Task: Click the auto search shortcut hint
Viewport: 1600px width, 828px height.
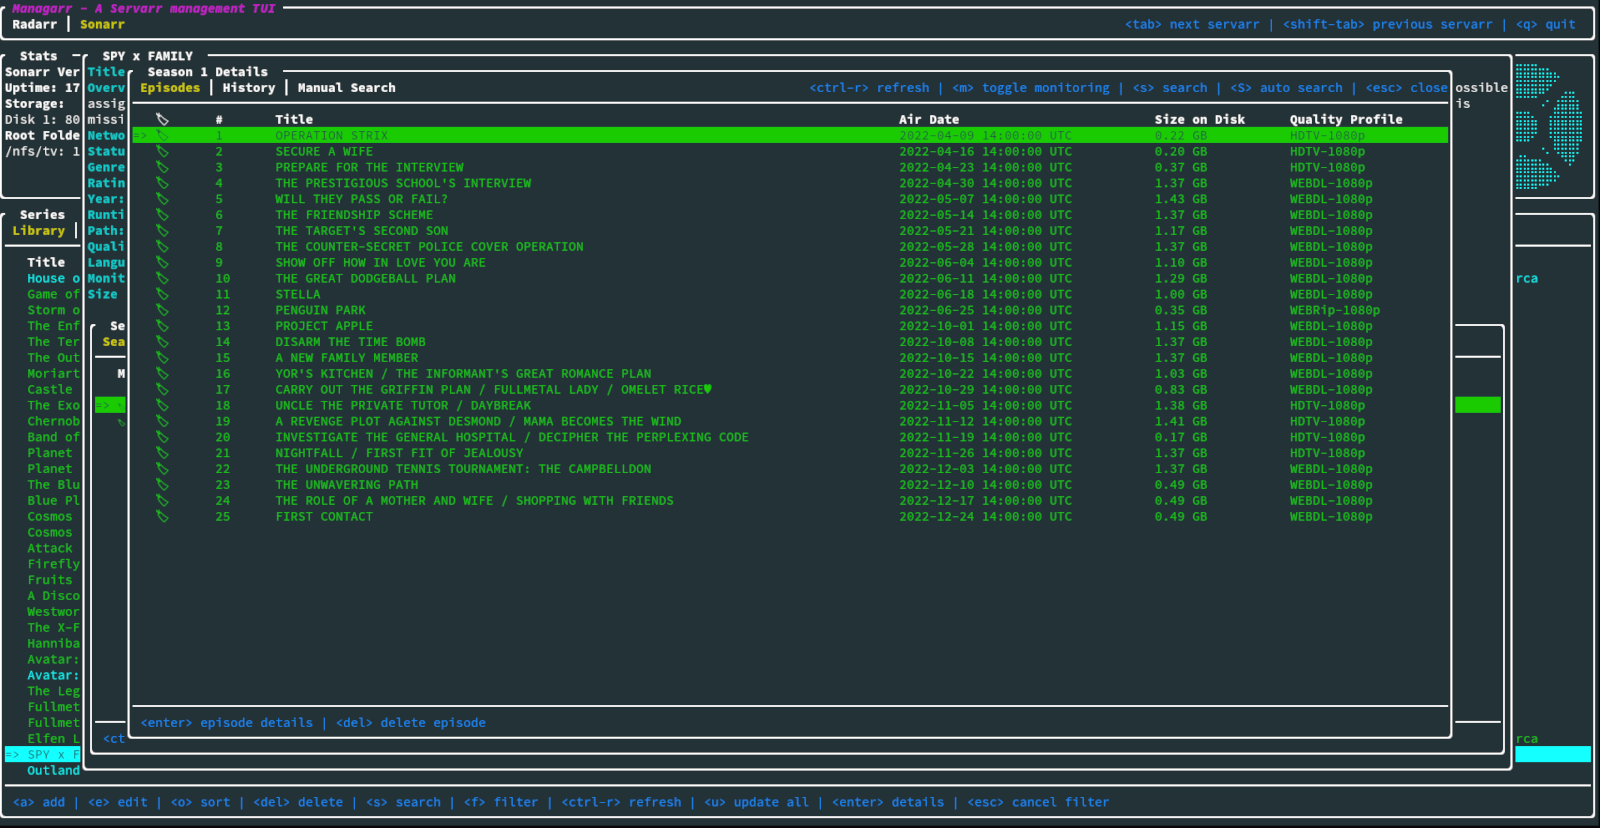Action: [1286, 88]
